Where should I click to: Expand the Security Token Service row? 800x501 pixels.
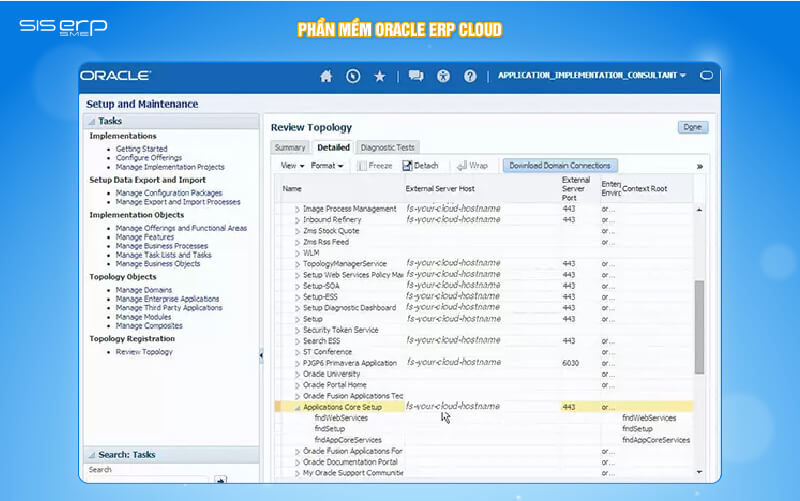pyautogui.click(x=297, y=331)
